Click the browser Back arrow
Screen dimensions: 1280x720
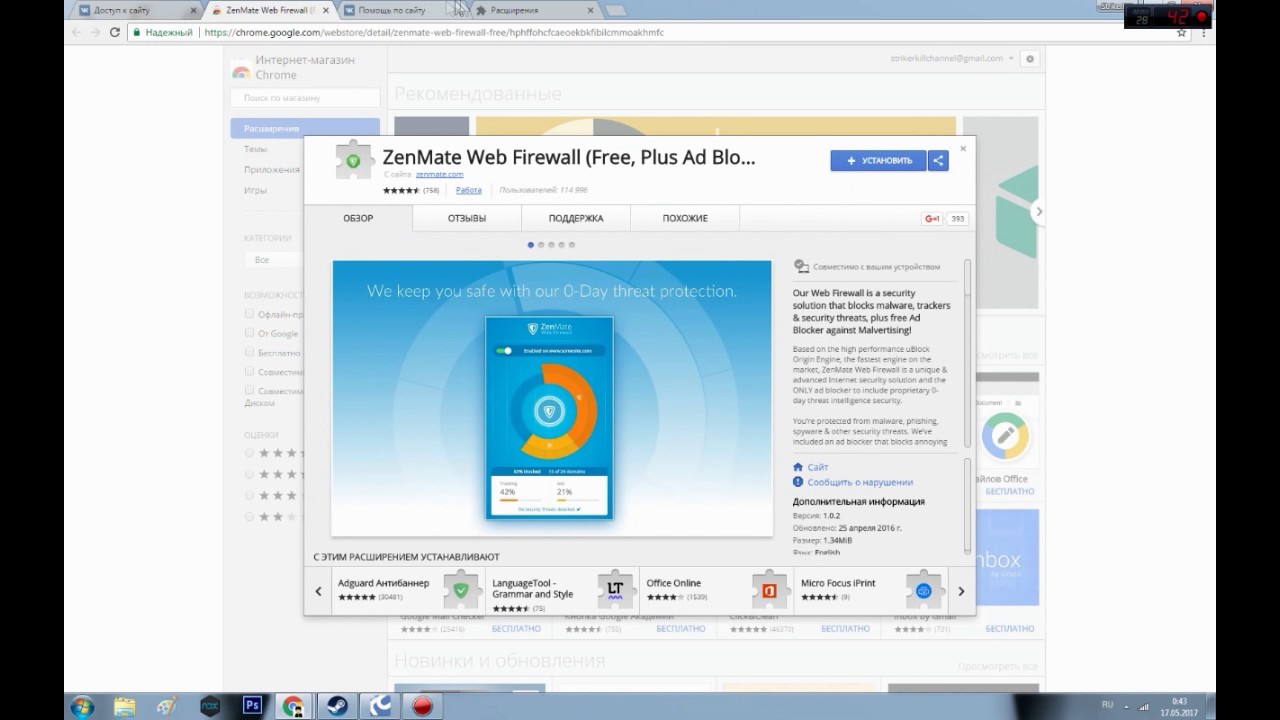77,32
